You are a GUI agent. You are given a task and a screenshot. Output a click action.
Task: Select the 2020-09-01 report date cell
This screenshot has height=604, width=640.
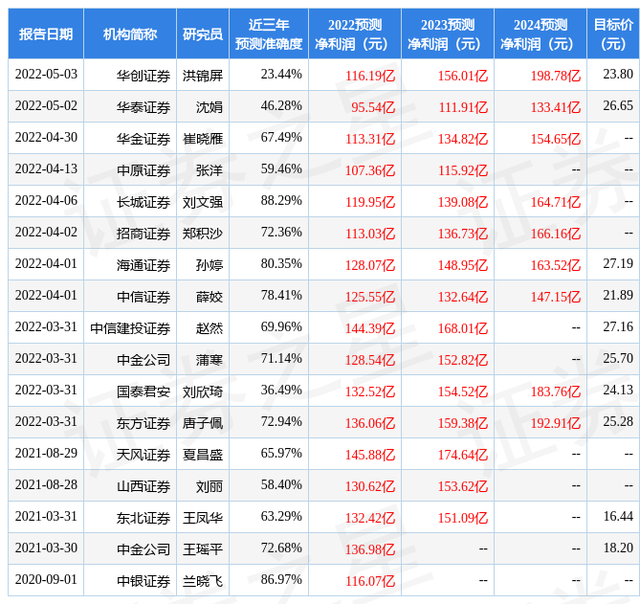pos(46,580)
